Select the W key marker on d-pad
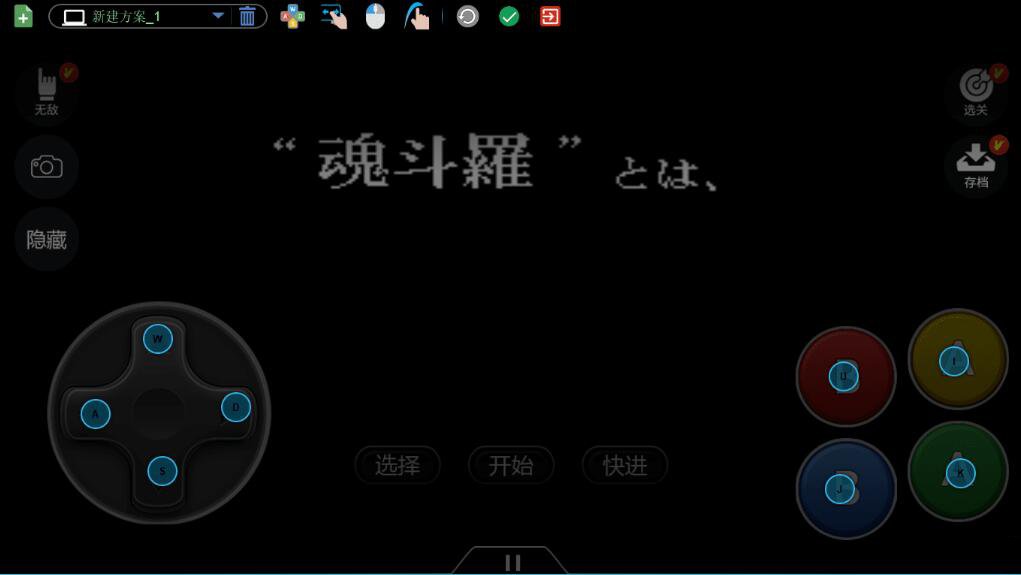This screenshot has width=1021, height=575. point(158,339)
